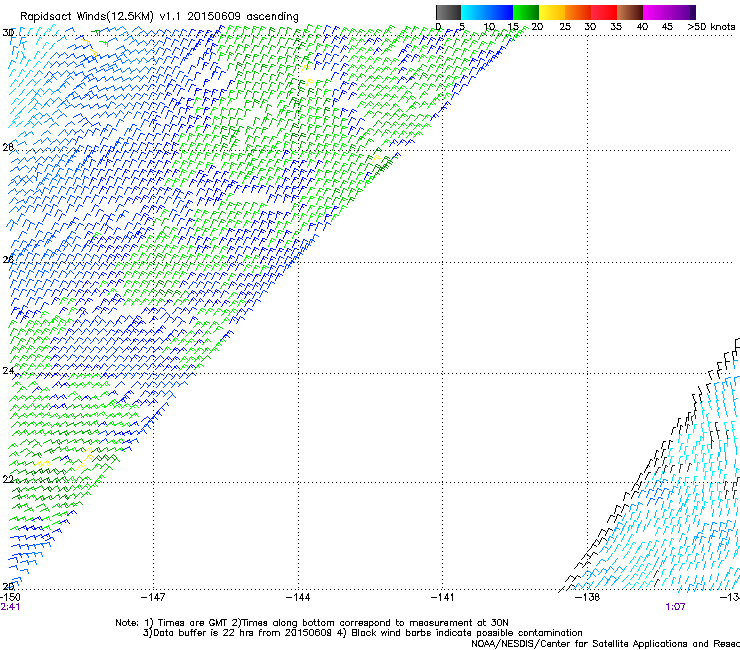Click the cyan 5-10 knots legend swatch
This screenshot has width=740, height=650.
pyautogui.click(x=474, y=12)
